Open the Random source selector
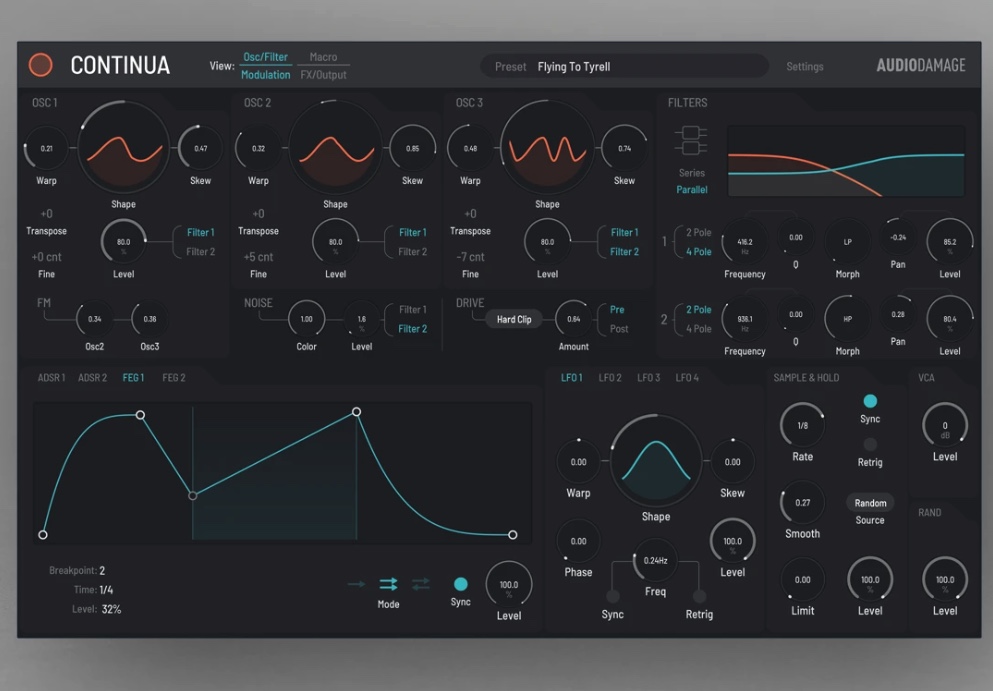 pyautogui.click(x=870, y=503)
